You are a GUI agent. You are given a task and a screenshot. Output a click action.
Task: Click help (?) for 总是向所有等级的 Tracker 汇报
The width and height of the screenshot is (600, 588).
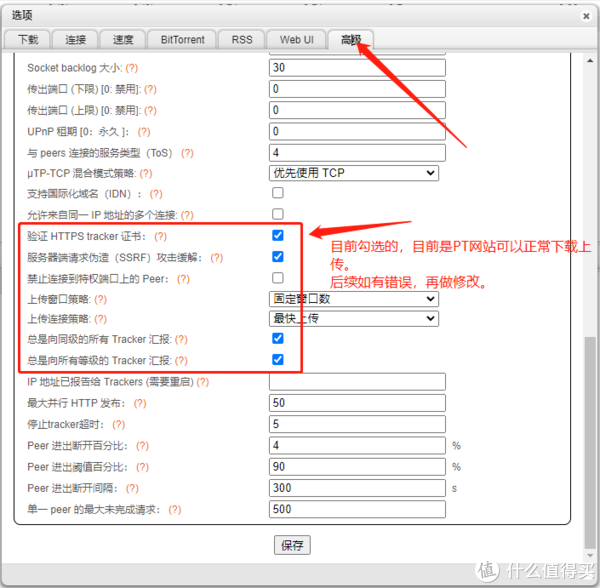pyautogui.click(x=181, y=360)
